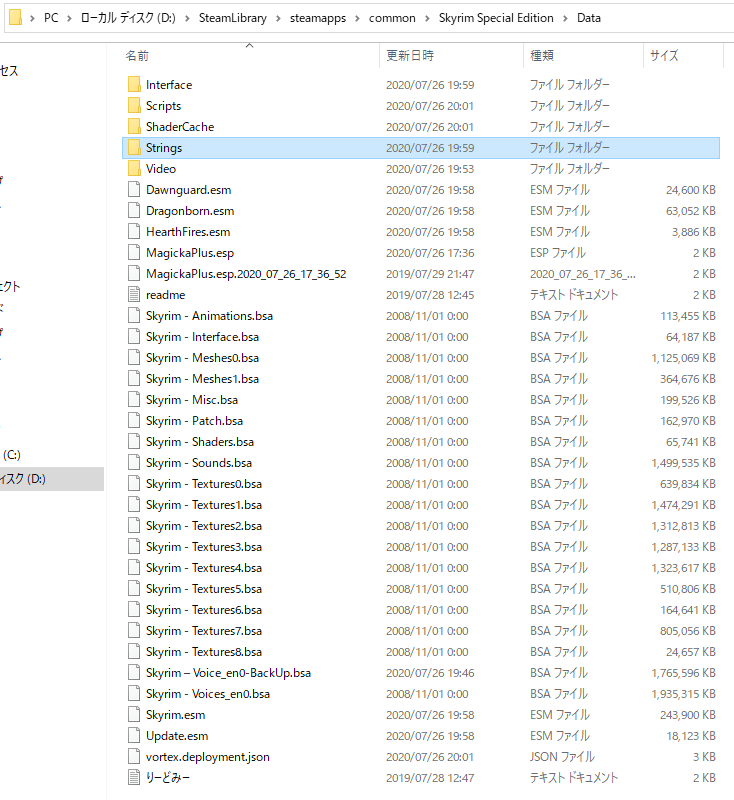Viewport: 734px width, 800px height.
Task: Click the Skyrim - Animations.bsa file icon
Action: pyautogui.click(x=134, y=316)
